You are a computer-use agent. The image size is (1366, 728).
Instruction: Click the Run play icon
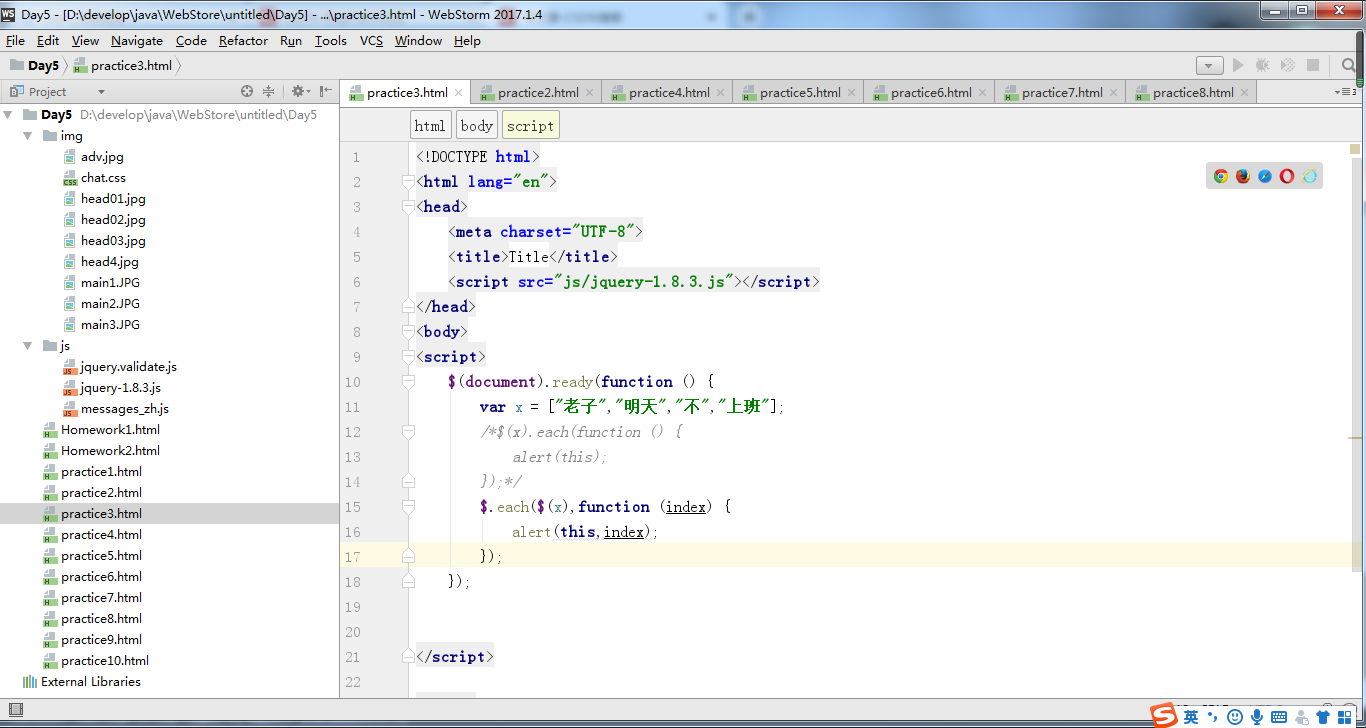[x=1238, y=65]
